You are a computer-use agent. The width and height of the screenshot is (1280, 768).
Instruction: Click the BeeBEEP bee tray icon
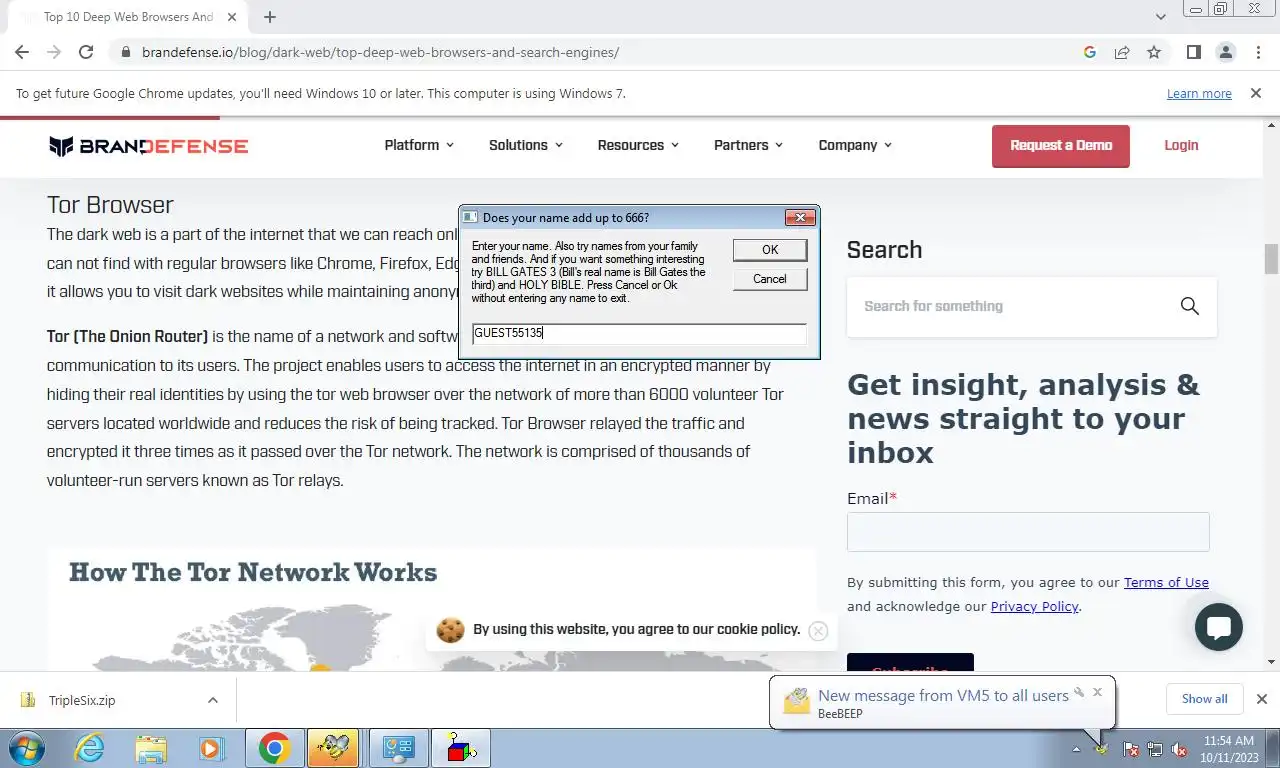tap(1102, 748)
